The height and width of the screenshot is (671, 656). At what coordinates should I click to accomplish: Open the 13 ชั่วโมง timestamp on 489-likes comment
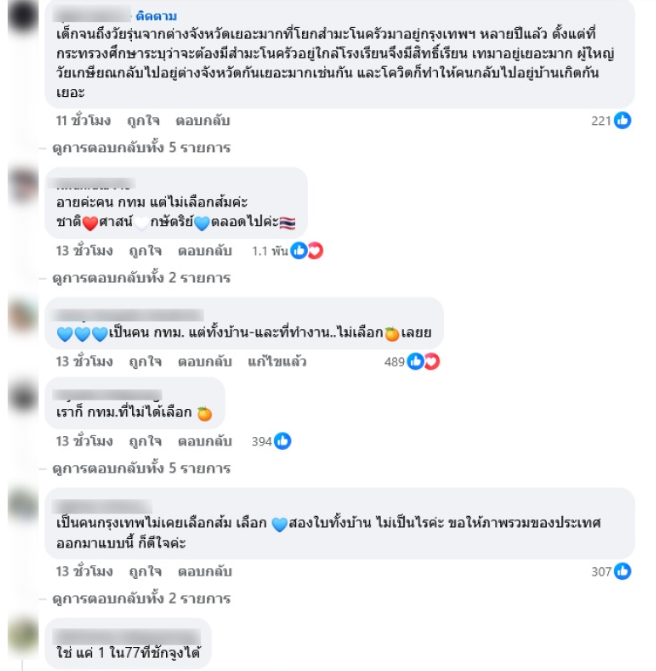pyautogui.click(x=84, y=362)
